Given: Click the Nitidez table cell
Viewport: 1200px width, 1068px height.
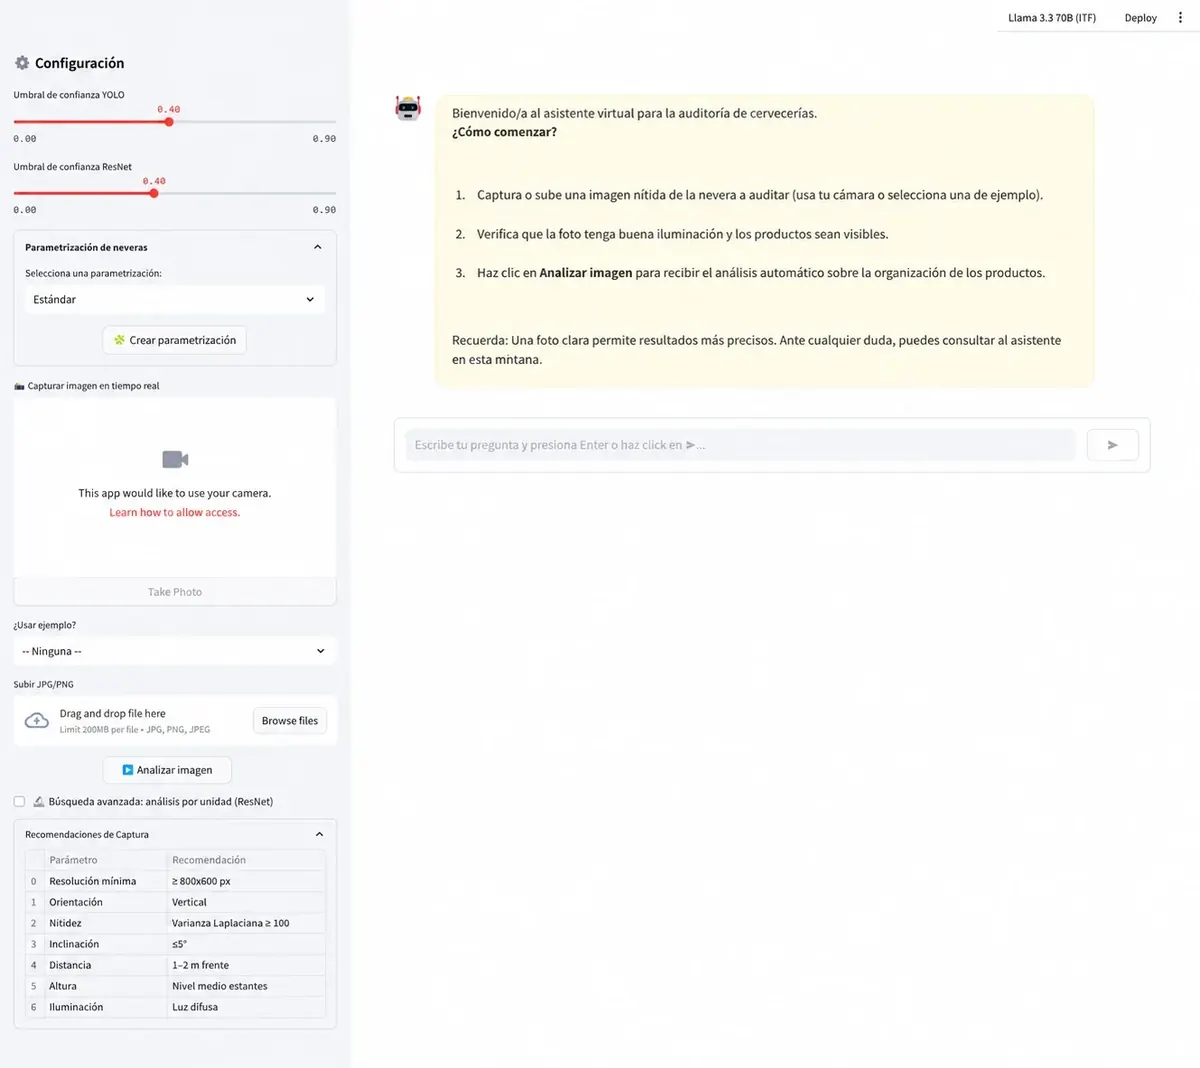Looking at the screenshot, I should click(105, 923).
